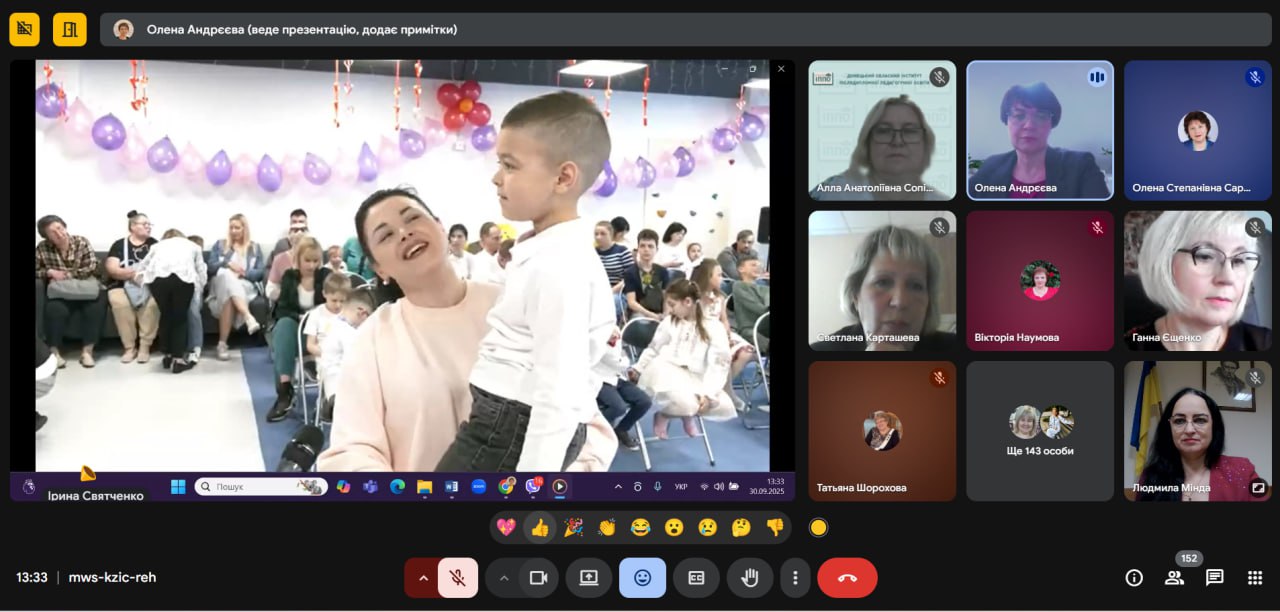The image size is (1280, 612).
Task: Send the clapping hands reaction
Action: coord(607,527)
